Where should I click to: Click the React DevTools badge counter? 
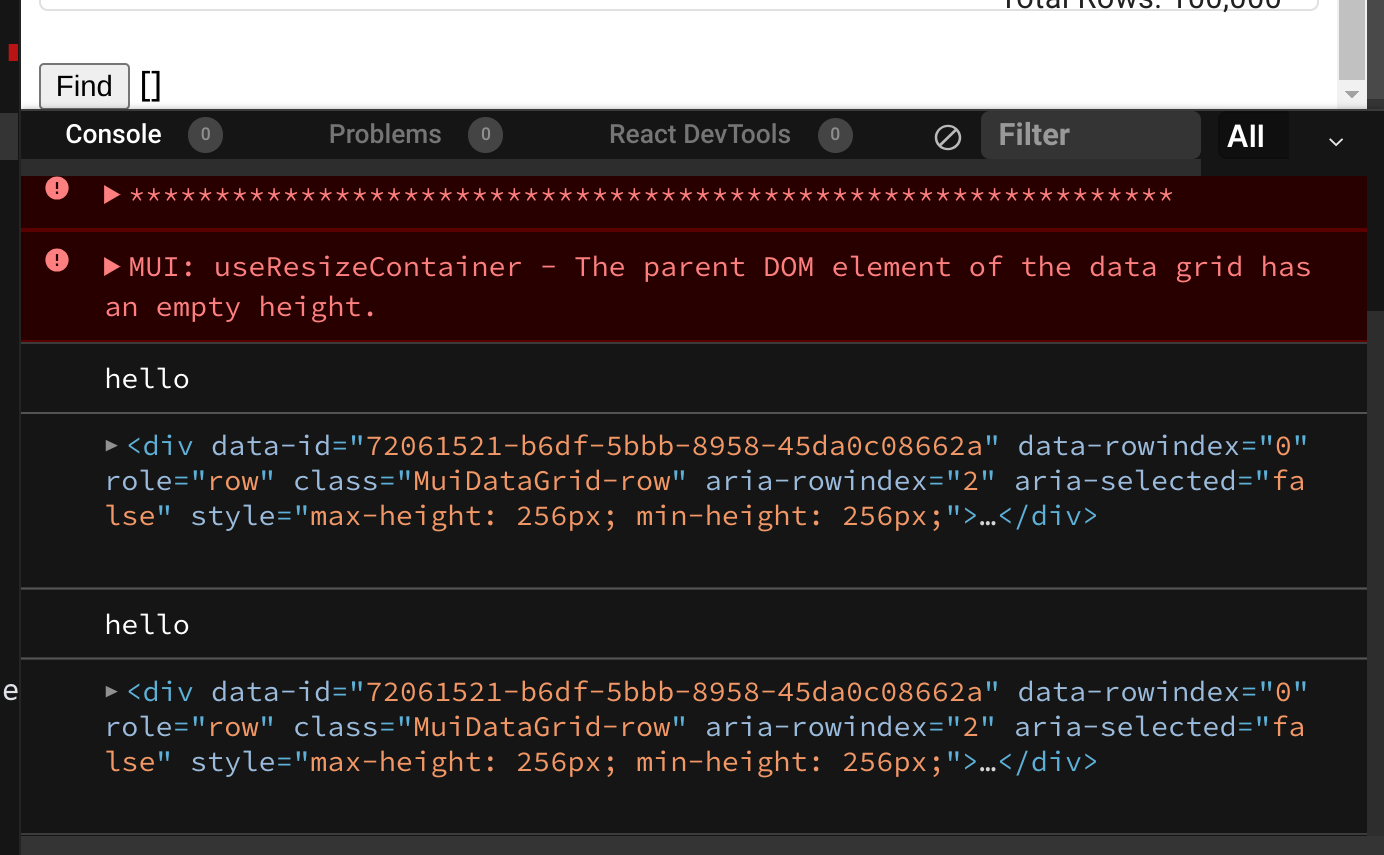(835, 134)
